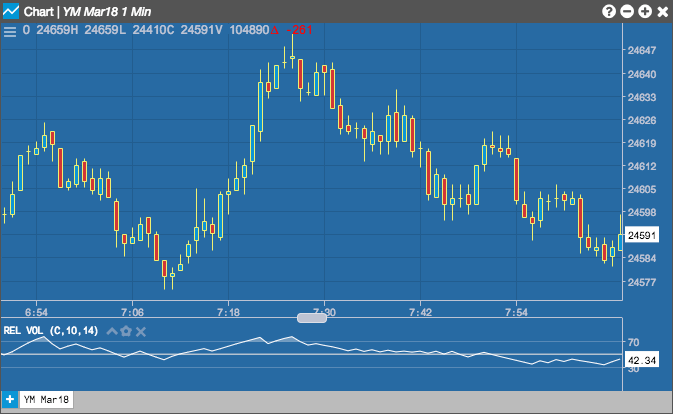Open REL VOL study settings gear
Viewport: 673px width, 414px height.
coord(126,331)
